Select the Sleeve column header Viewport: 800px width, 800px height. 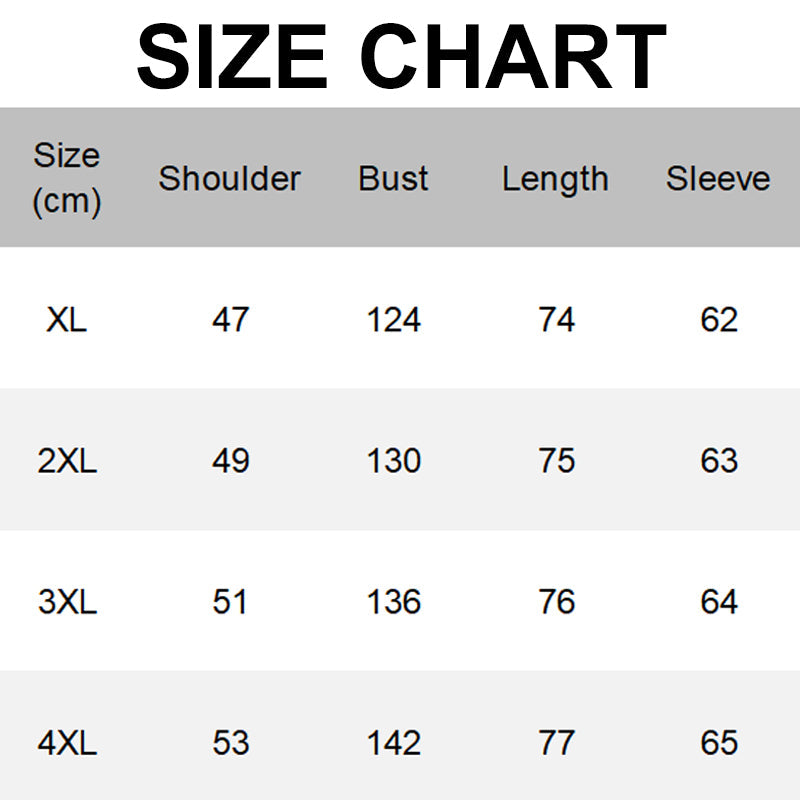click(718, 178)
